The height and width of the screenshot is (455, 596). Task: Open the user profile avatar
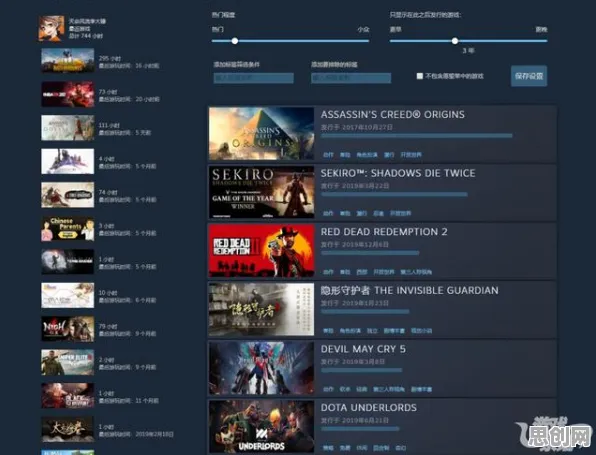point(51,28)
